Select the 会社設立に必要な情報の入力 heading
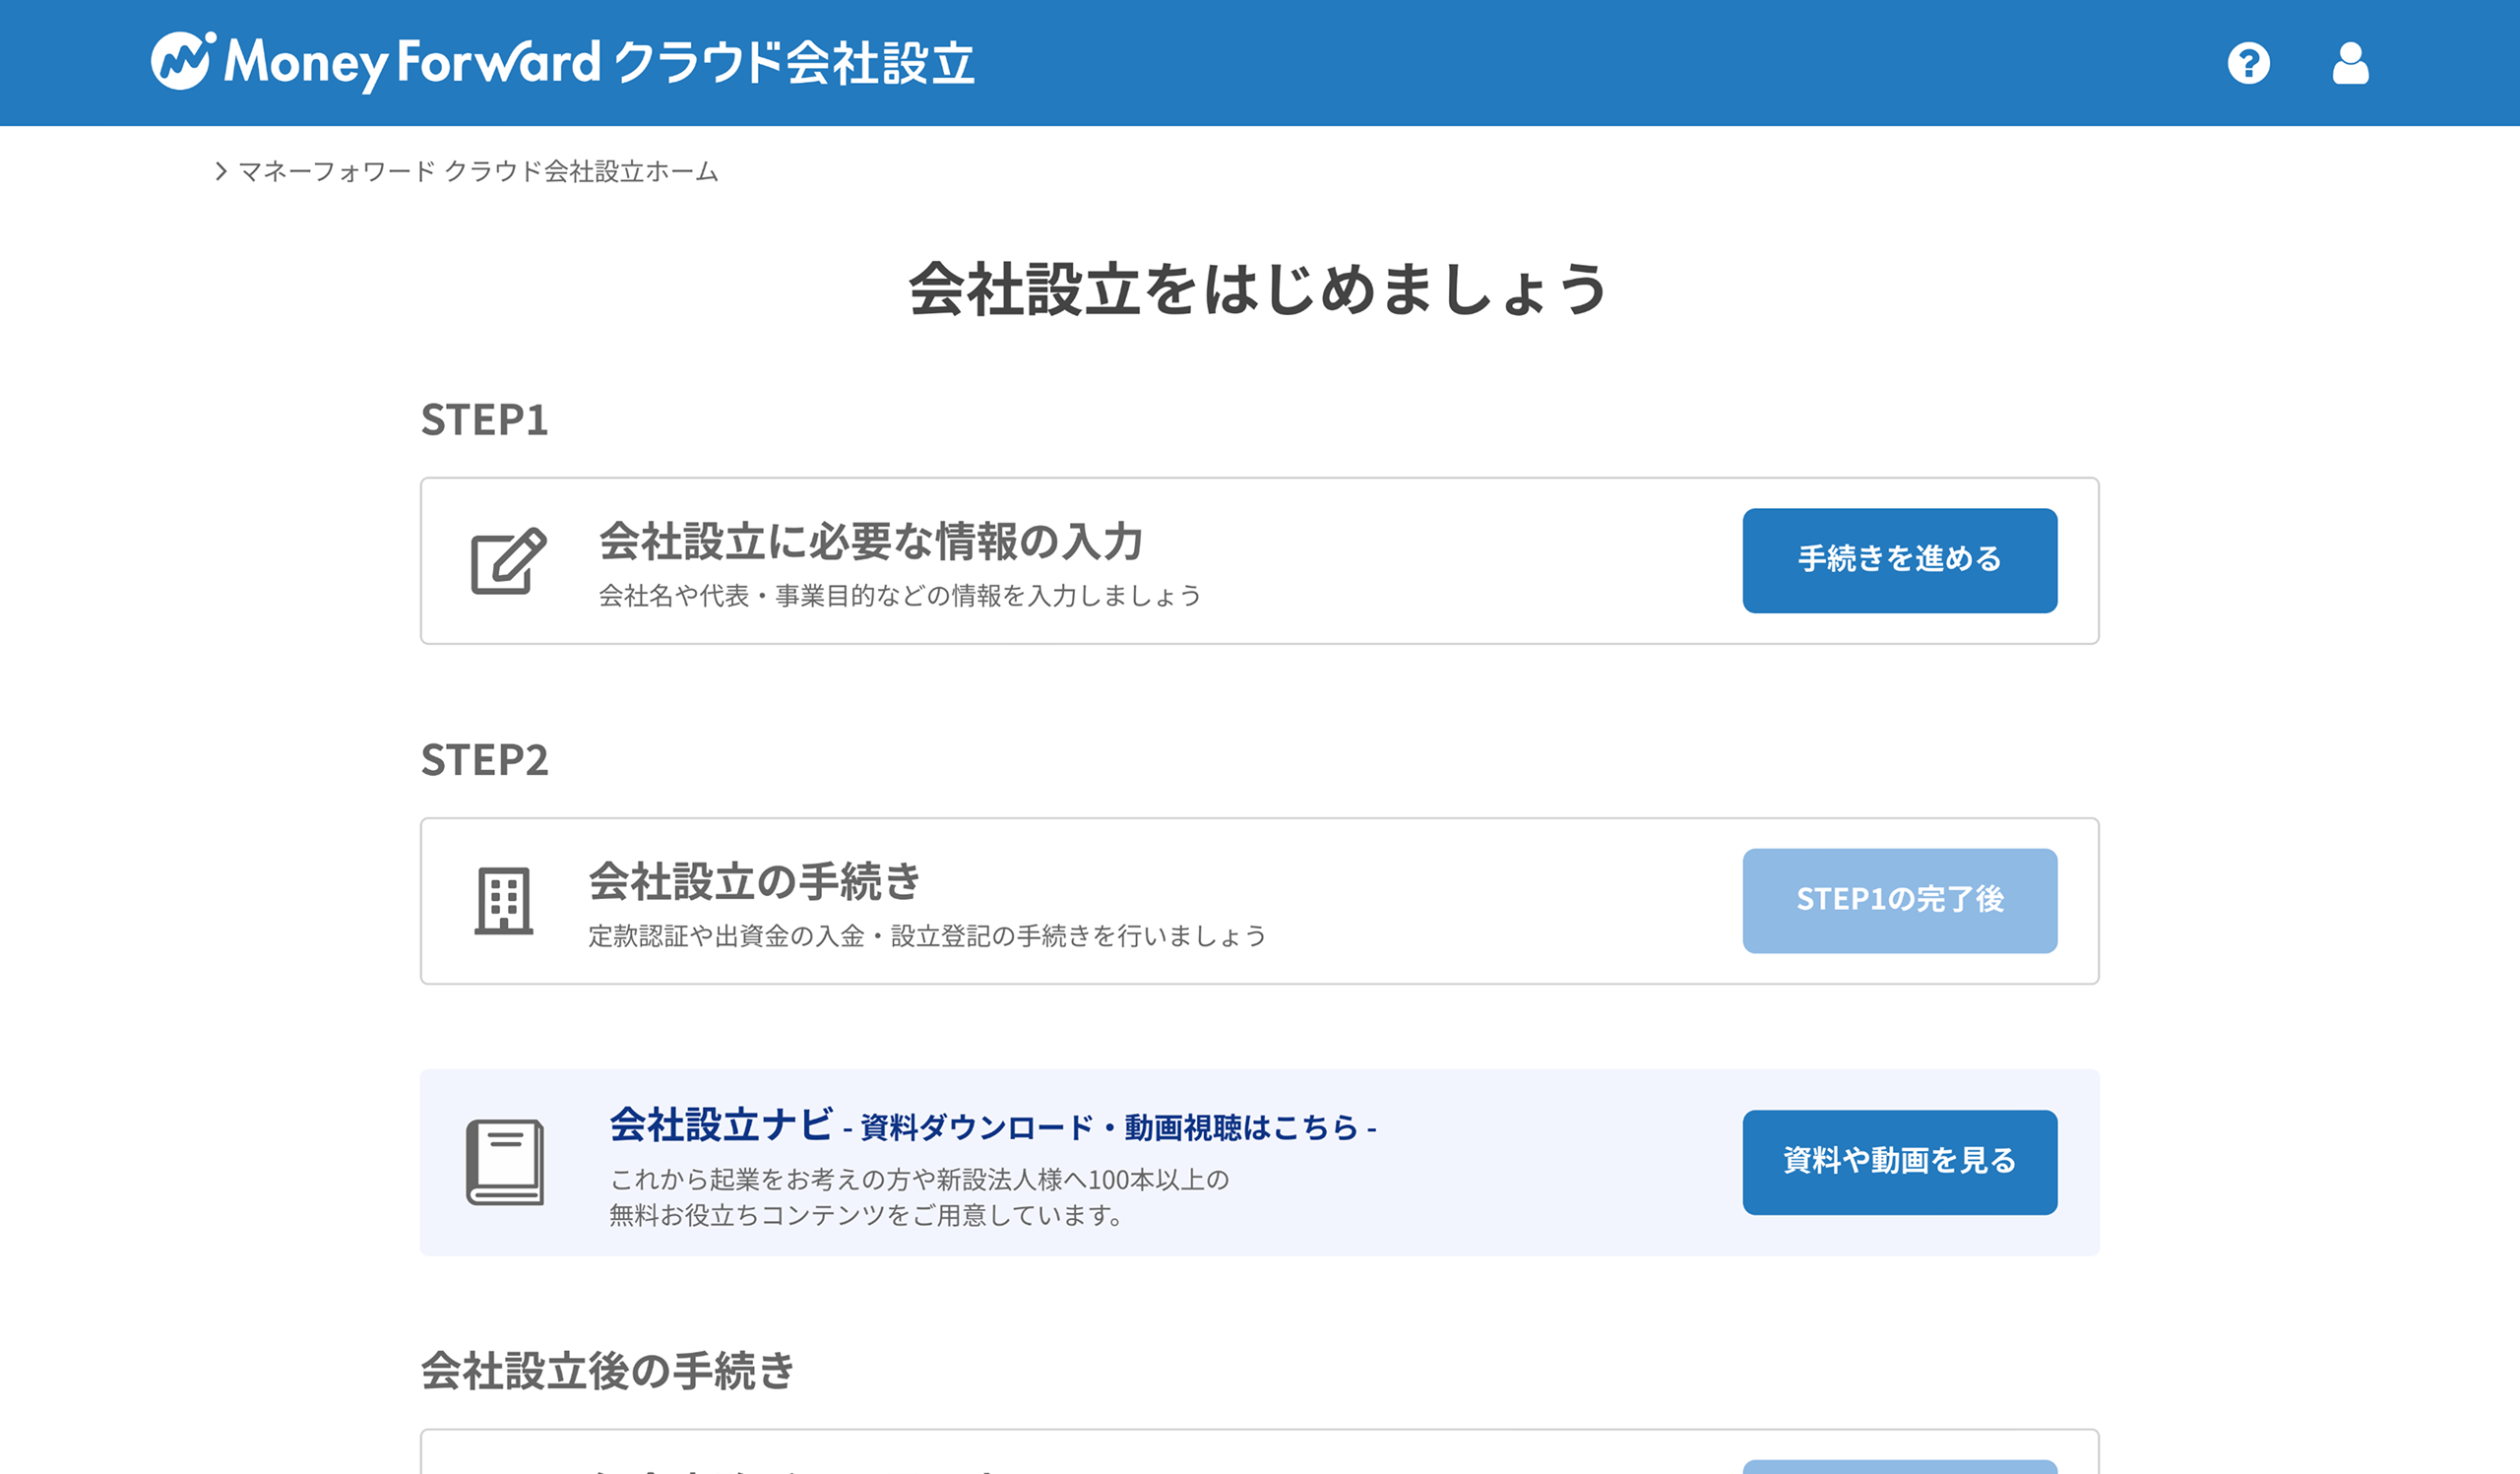 870,541
